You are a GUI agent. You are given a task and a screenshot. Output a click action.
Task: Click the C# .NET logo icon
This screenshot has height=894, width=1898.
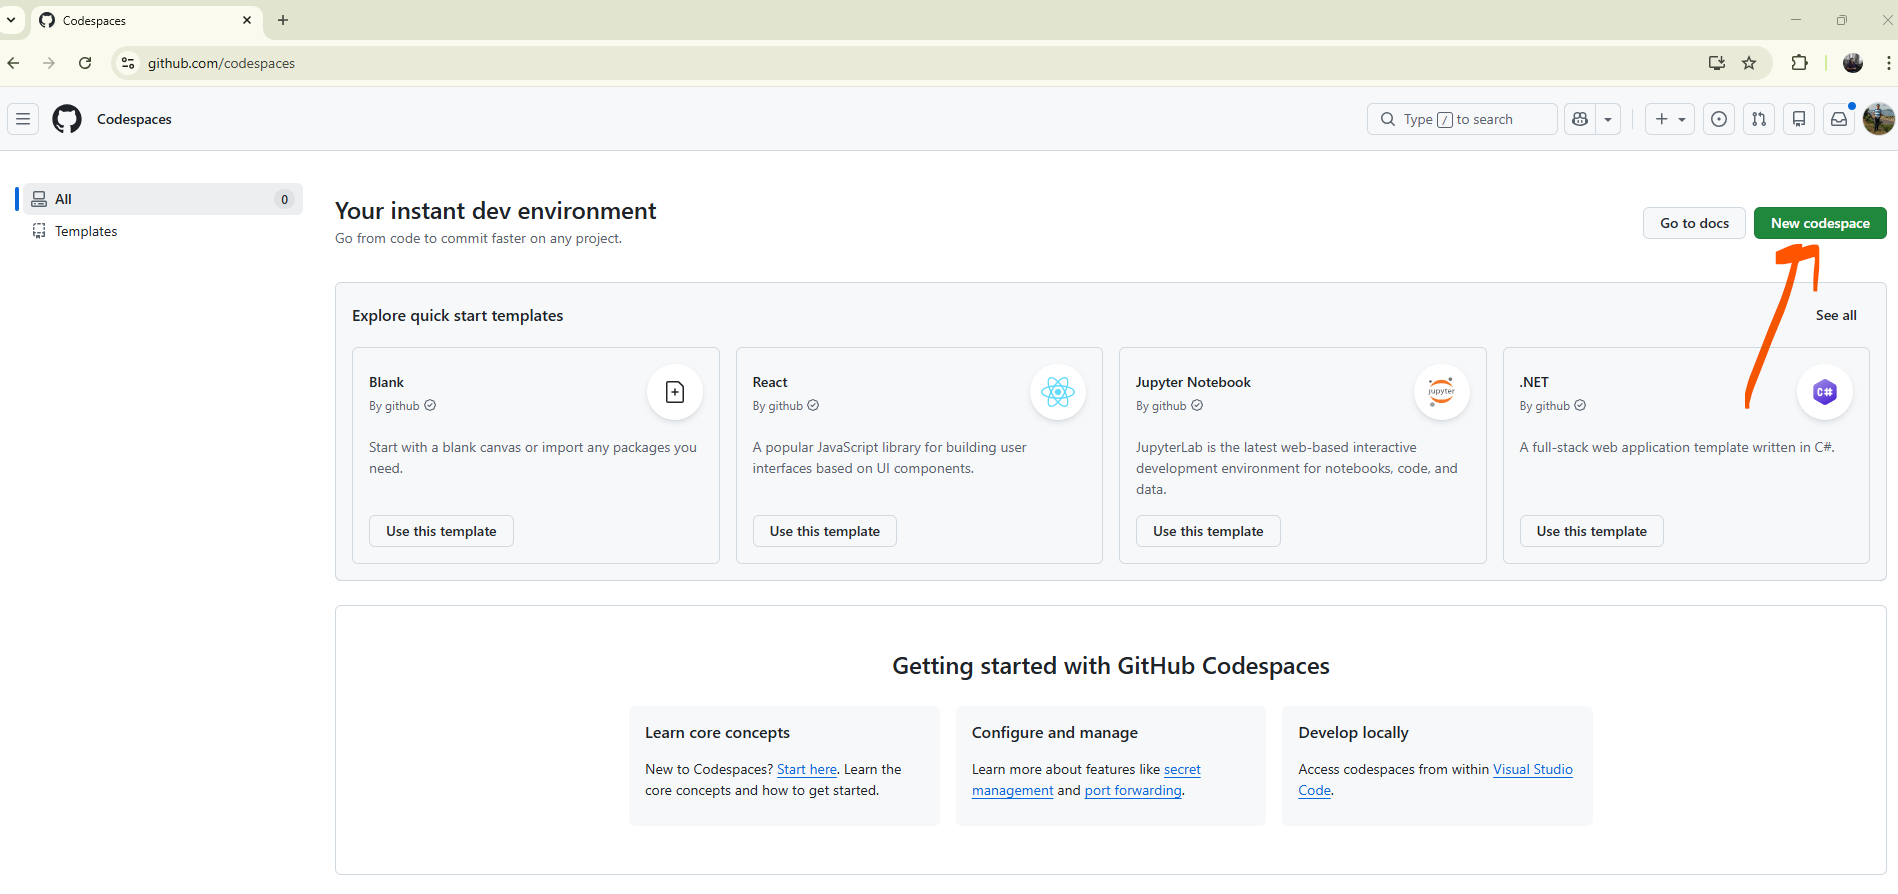[x=1825, y=392]
